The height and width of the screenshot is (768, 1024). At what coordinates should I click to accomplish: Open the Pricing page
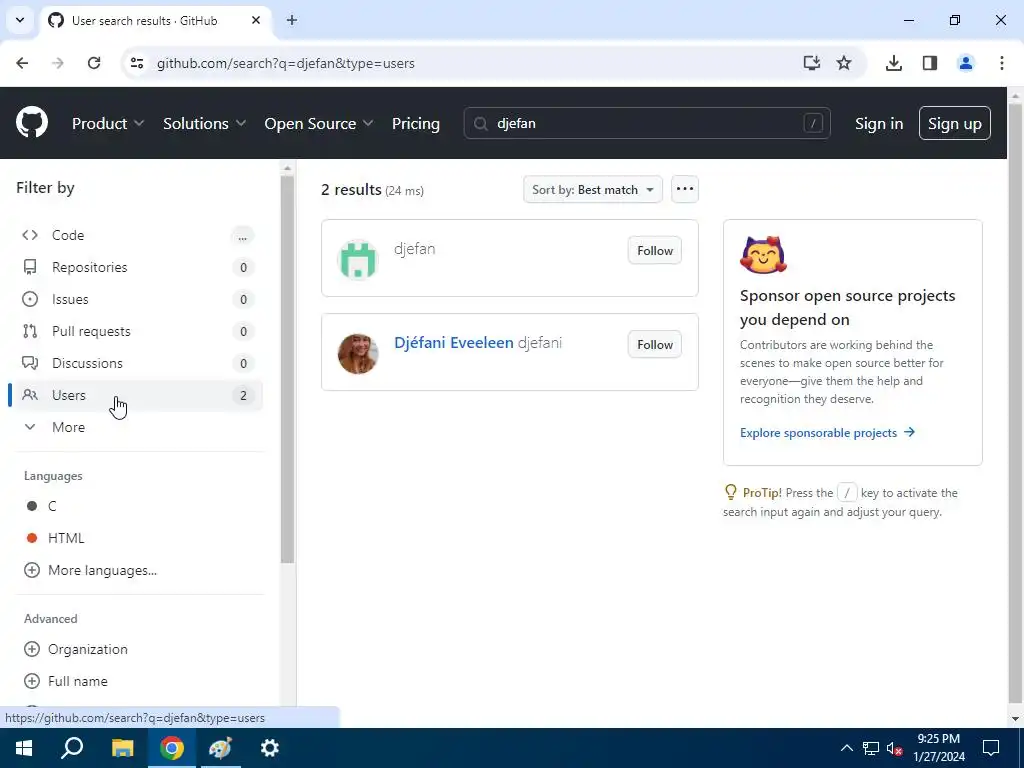coord(415,123)
